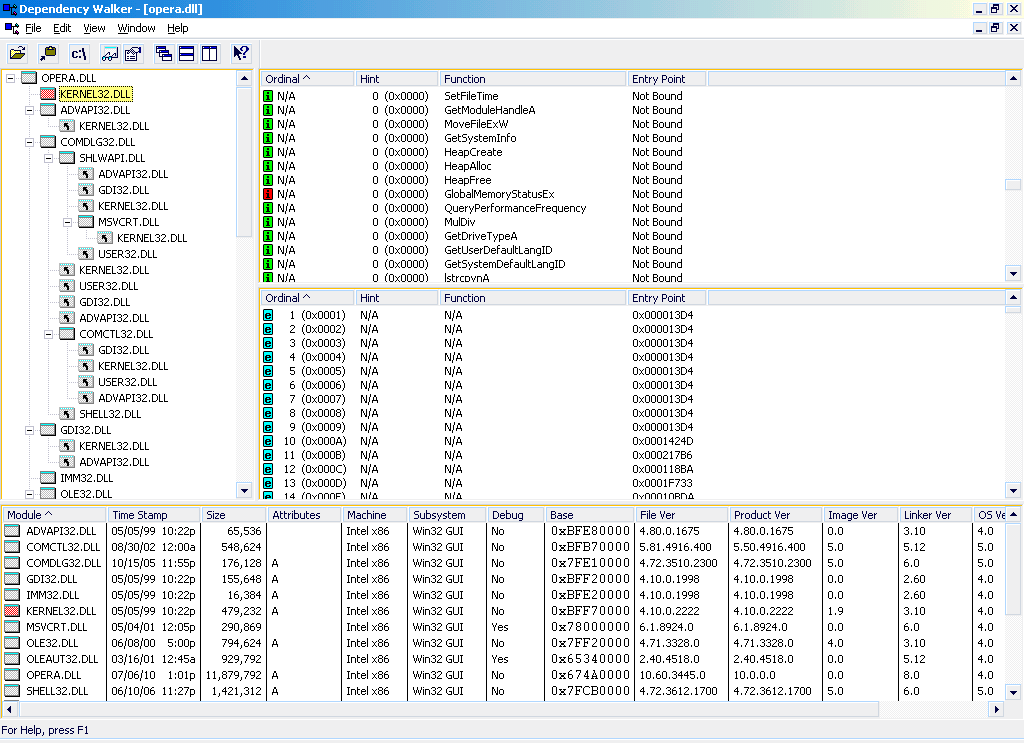Sort imports by Entry Point column header
This screenshot has width=1024, height=743.
pyautogui.click(x=667, y=79)
